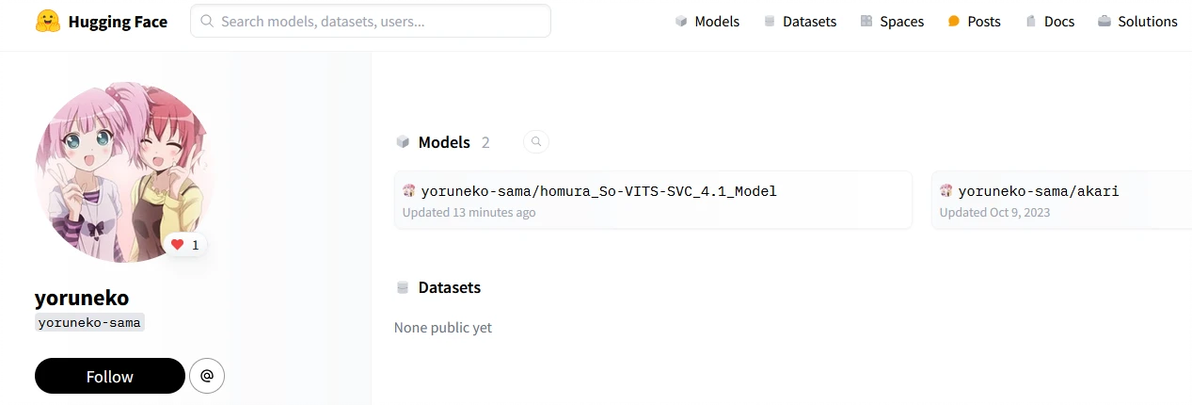This screenshot has width=1192, height=405.
Task: Open the Posts navigation tab
Action: 974,21
